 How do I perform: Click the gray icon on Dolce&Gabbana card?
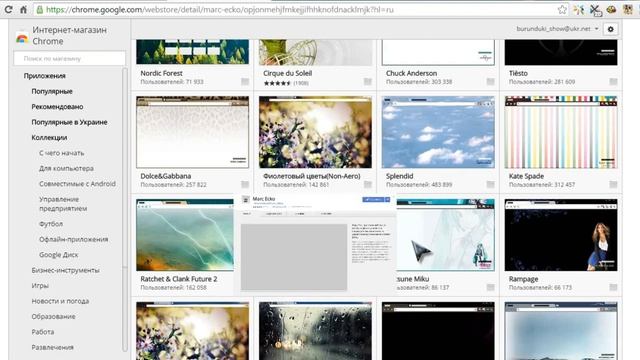245,184
